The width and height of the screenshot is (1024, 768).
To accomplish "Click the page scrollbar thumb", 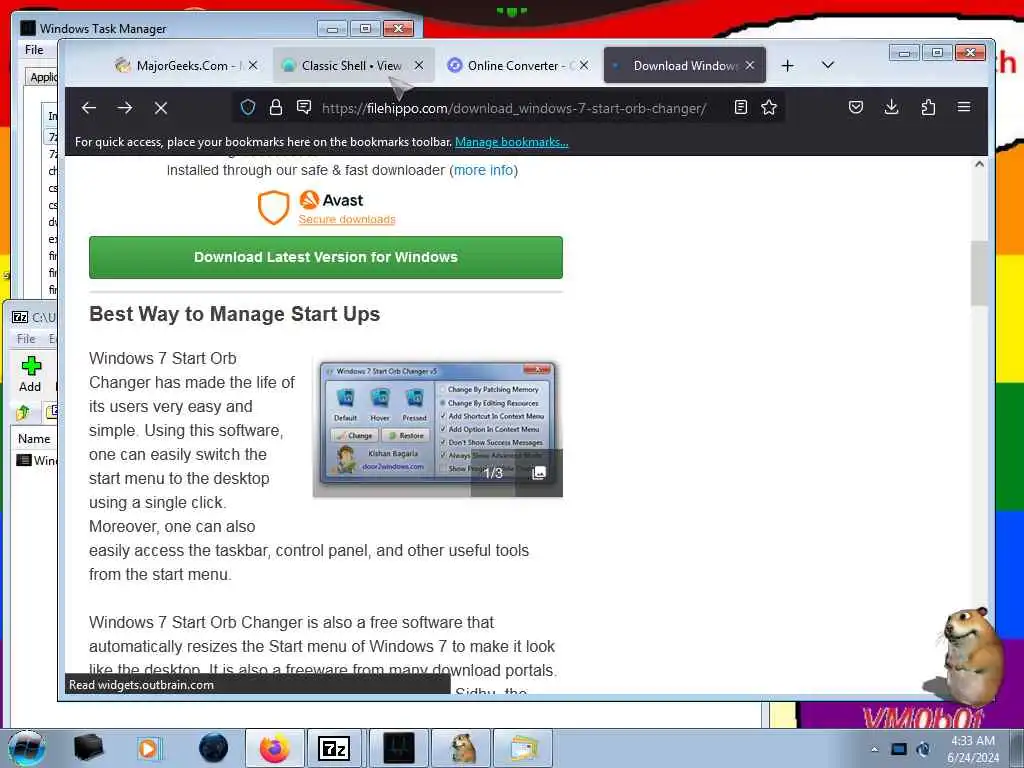I will pyautogui.click(x=979, y=273).
